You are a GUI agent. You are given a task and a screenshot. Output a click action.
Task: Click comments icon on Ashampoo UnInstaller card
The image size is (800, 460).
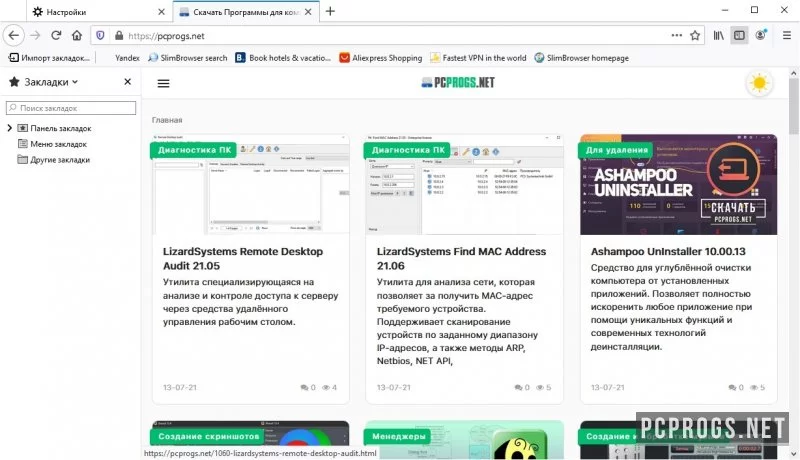(732, 388)
